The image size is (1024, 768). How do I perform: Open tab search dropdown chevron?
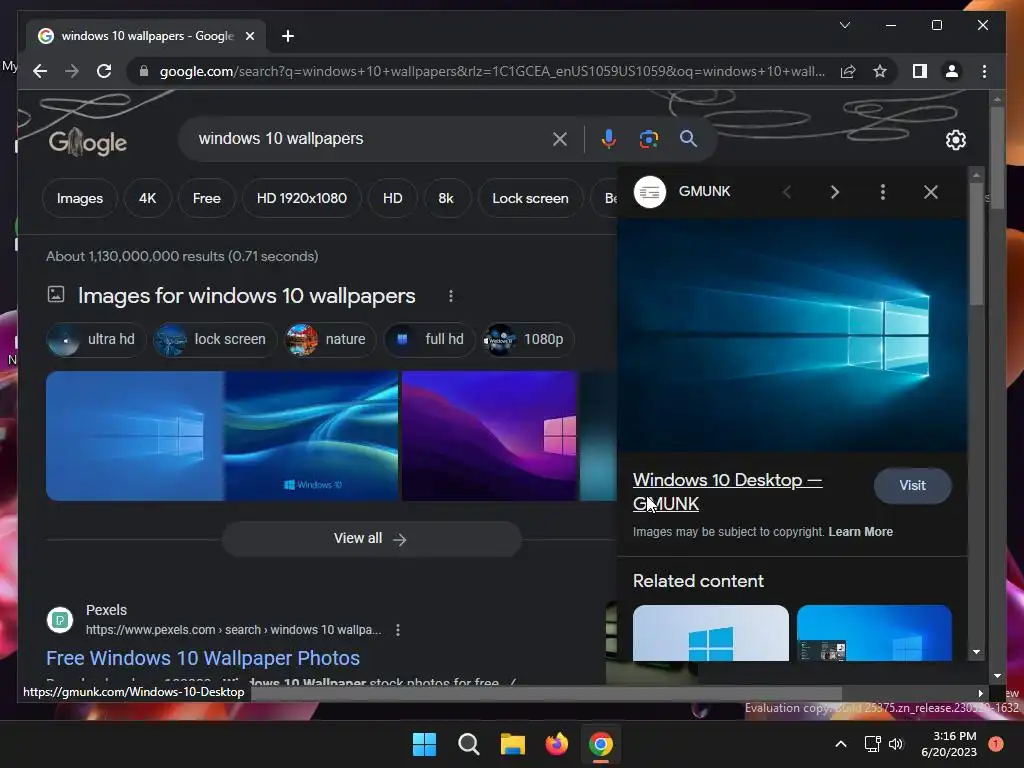coord(844,25)
